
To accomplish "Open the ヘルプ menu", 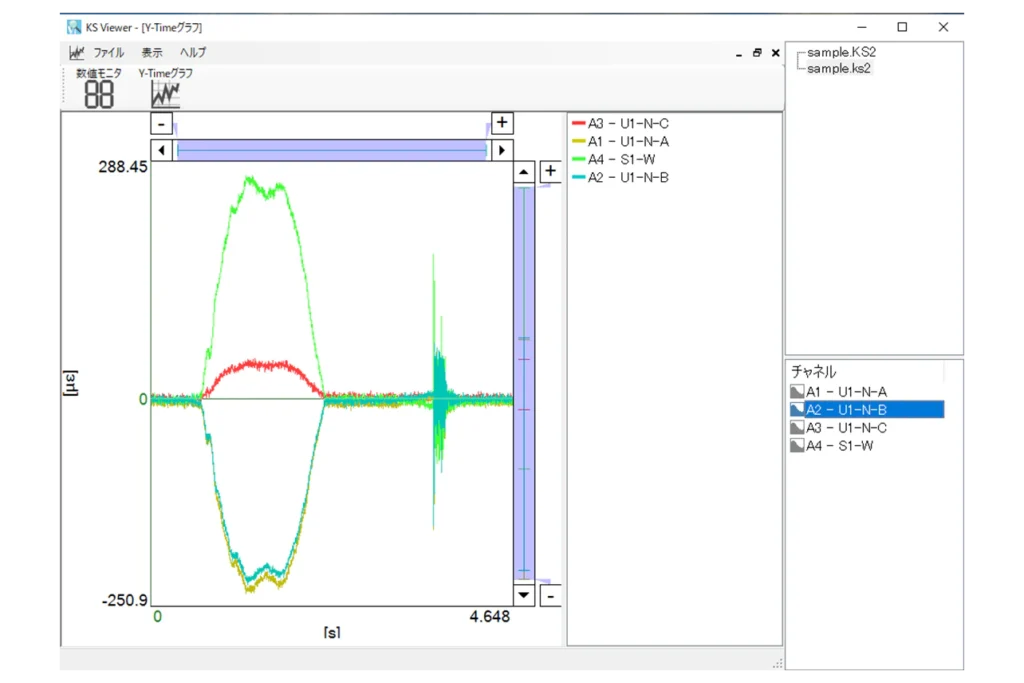I will click(193, 53).
